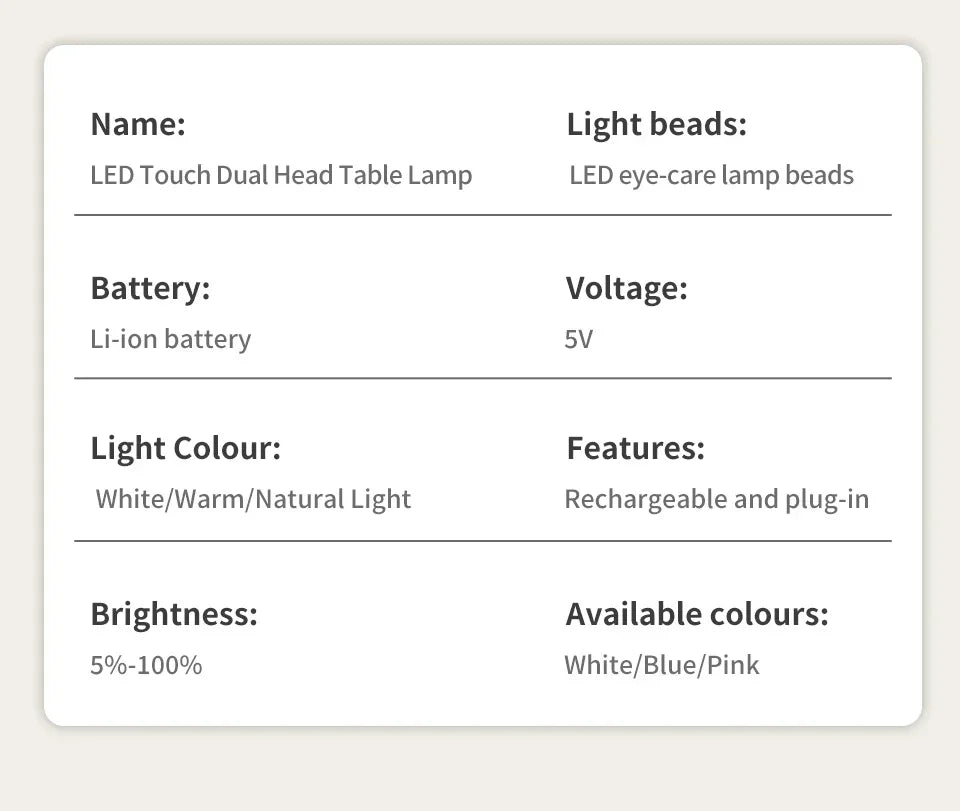
Task: Click the "Available colours:" heading
Action: [697, 613]
